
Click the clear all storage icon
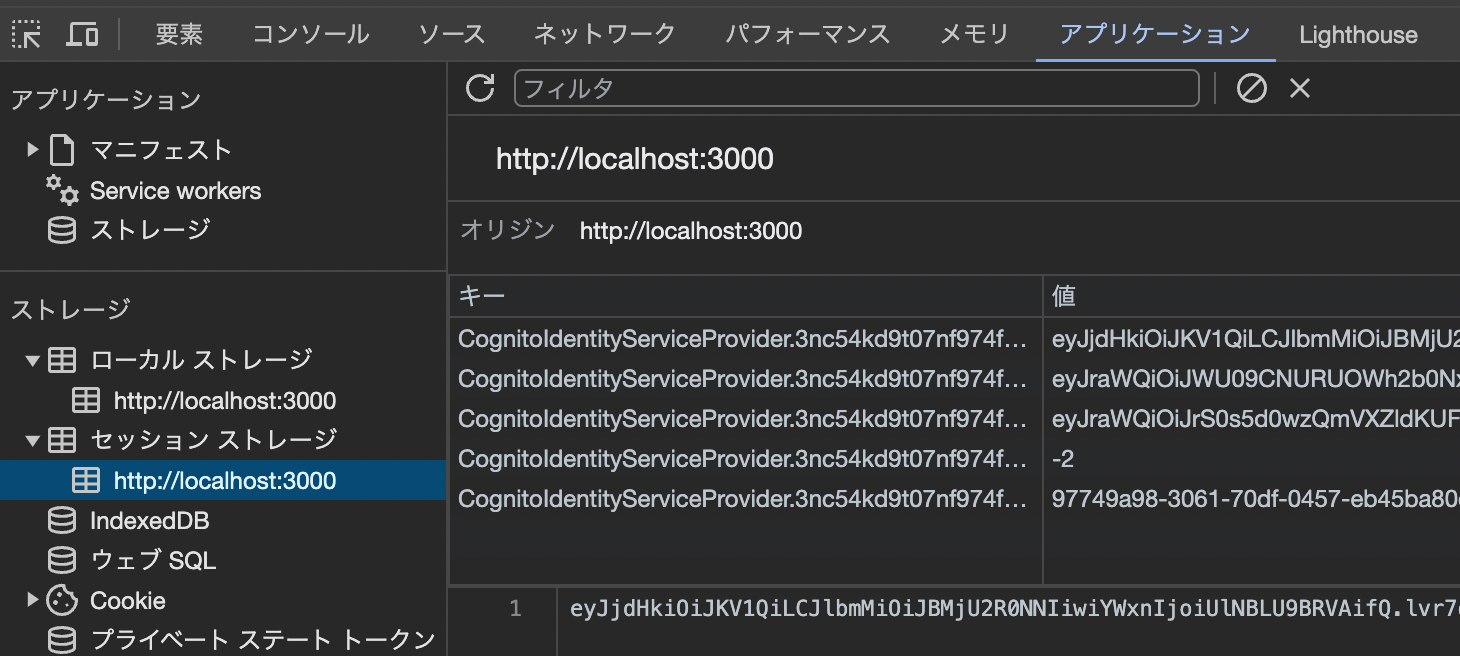1251,88
